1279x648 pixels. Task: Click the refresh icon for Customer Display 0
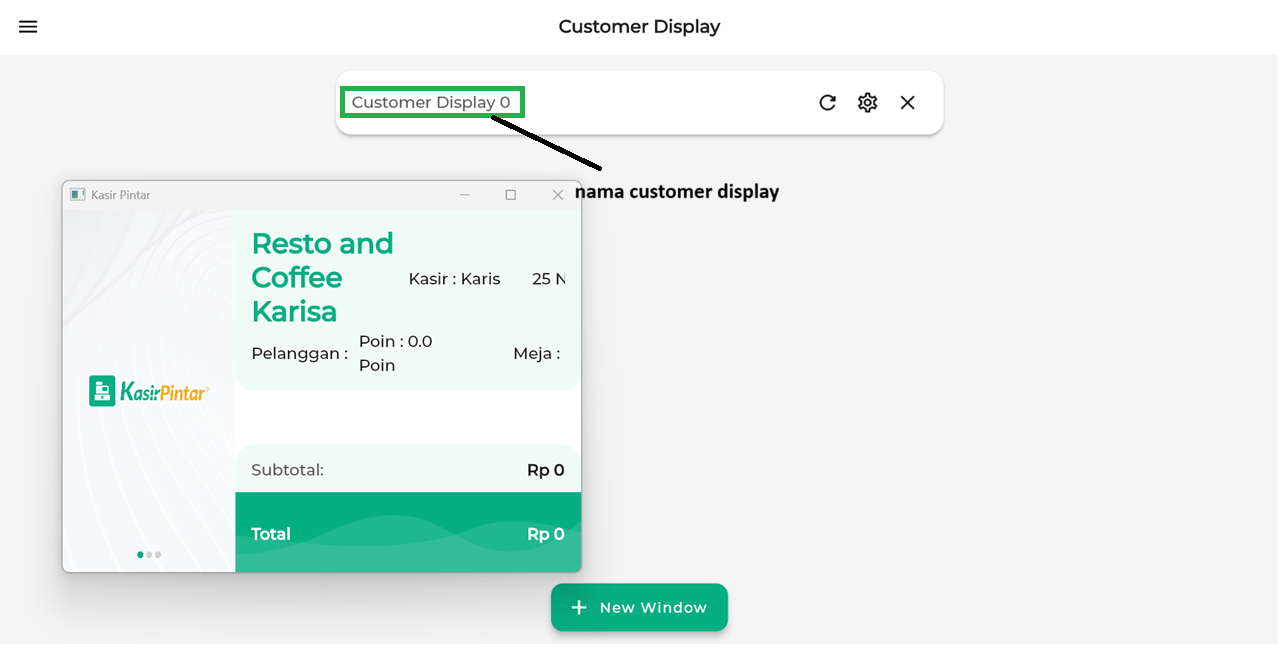click(827, 102)
